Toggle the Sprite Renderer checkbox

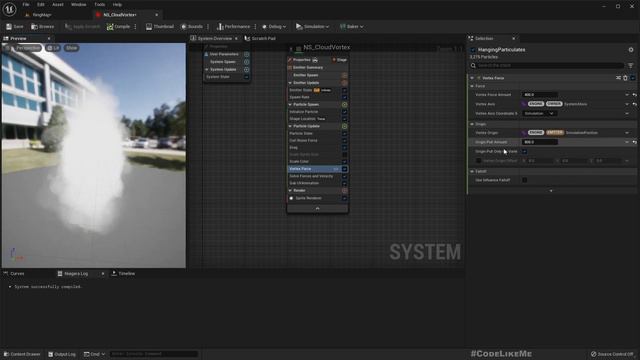344,198
